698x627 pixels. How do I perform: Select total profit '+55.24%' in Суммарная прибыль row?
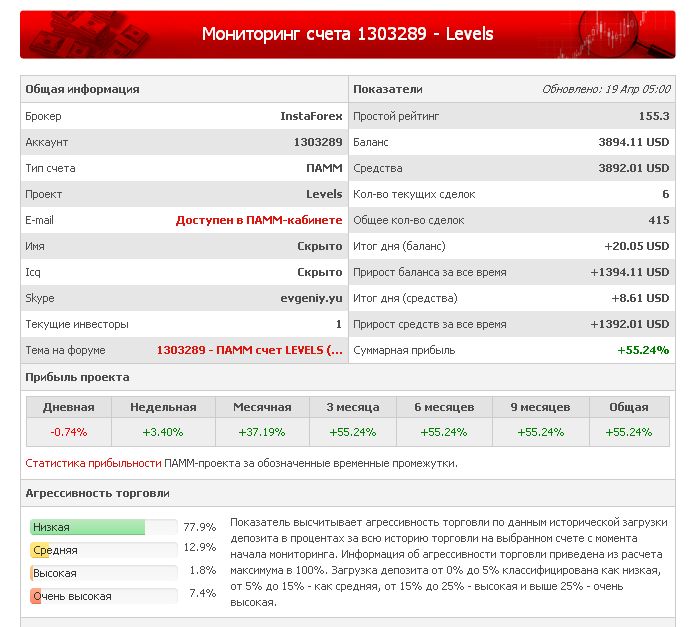coord(643,350)
